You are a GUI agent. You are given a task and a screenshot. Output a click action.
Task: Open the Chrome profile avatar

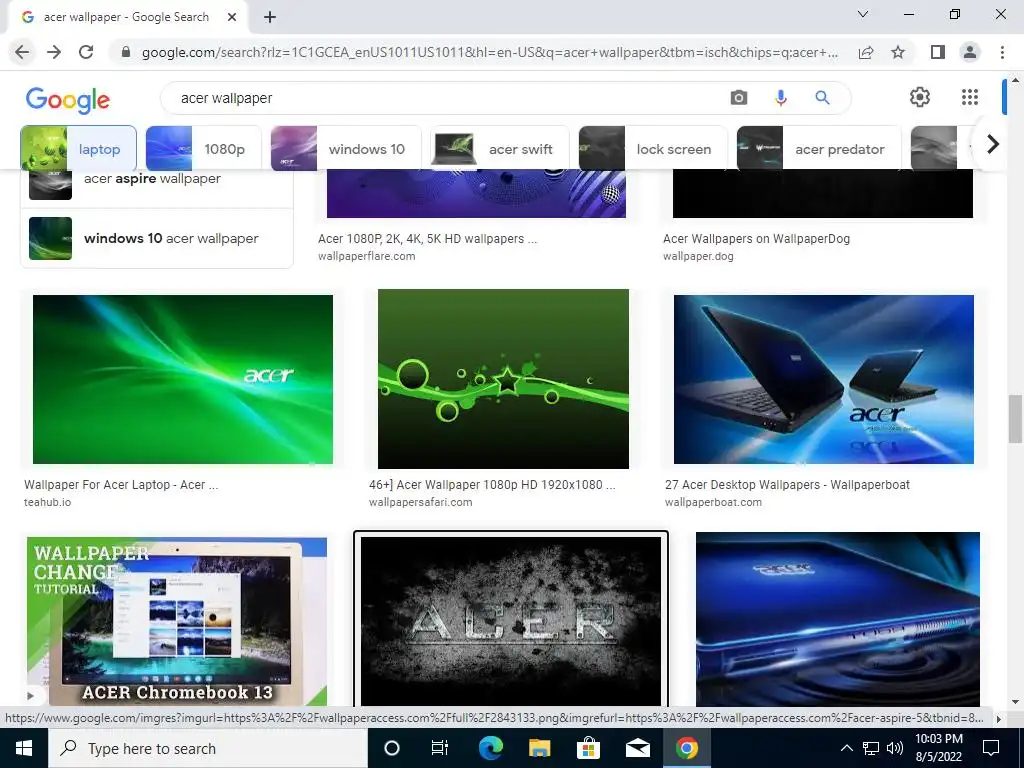coord(970,52)
